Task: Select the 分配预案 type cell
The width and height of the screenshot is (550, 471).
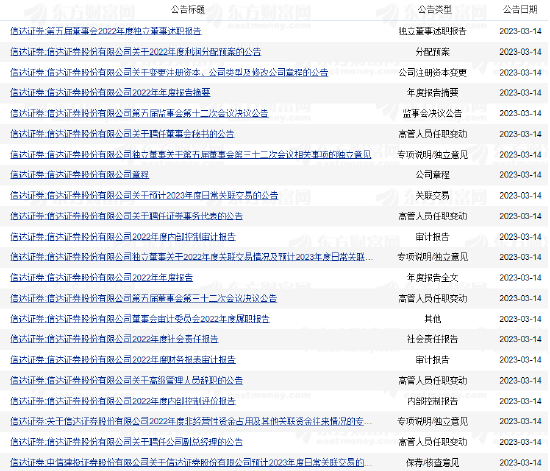Action: point(432,52)
